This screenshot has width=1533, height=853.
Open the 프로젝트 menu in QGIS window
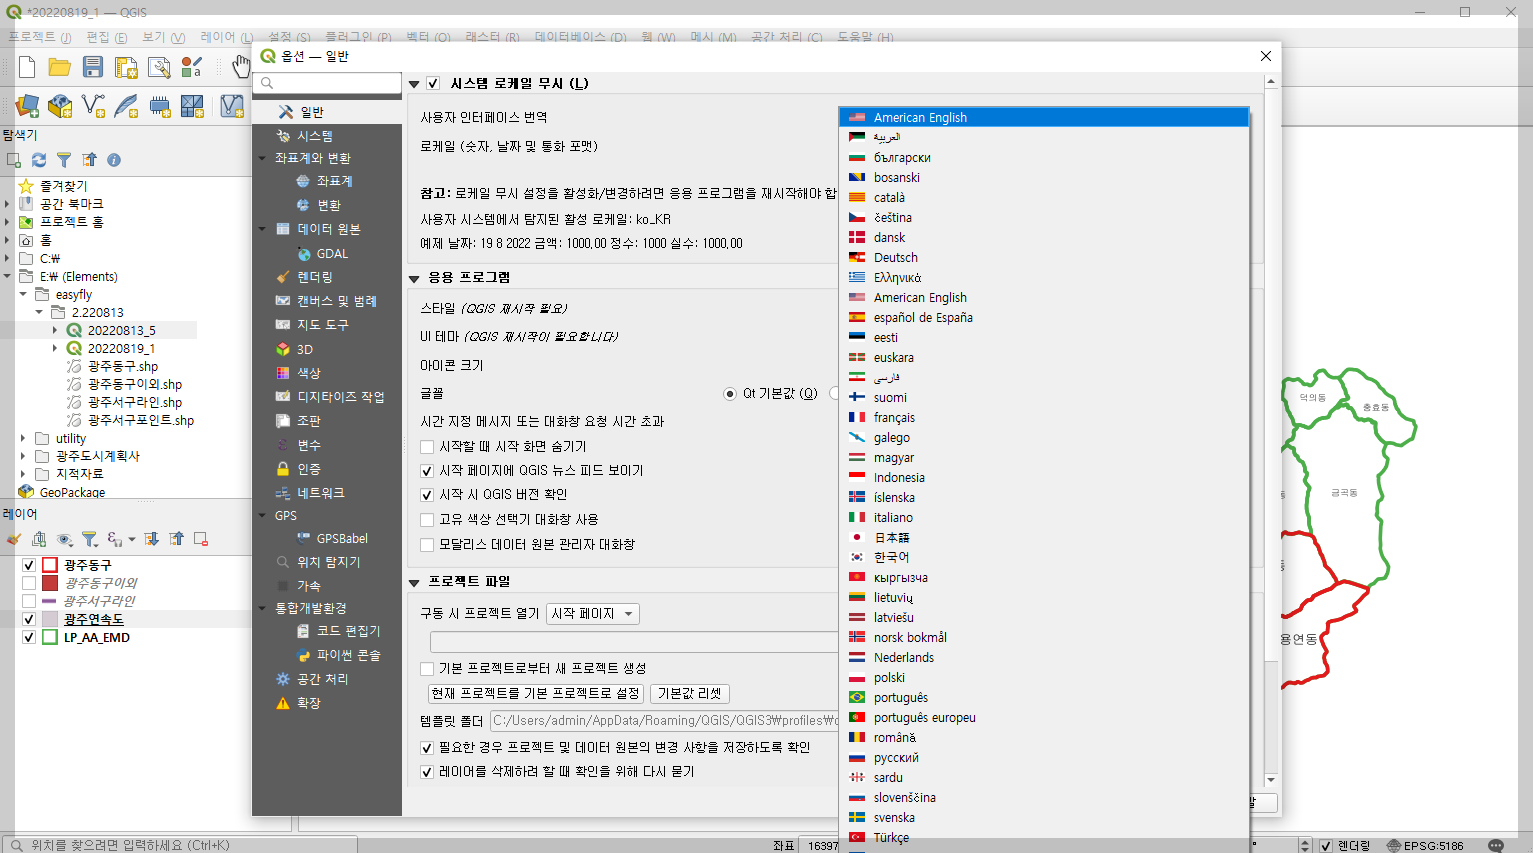(40, 37)
